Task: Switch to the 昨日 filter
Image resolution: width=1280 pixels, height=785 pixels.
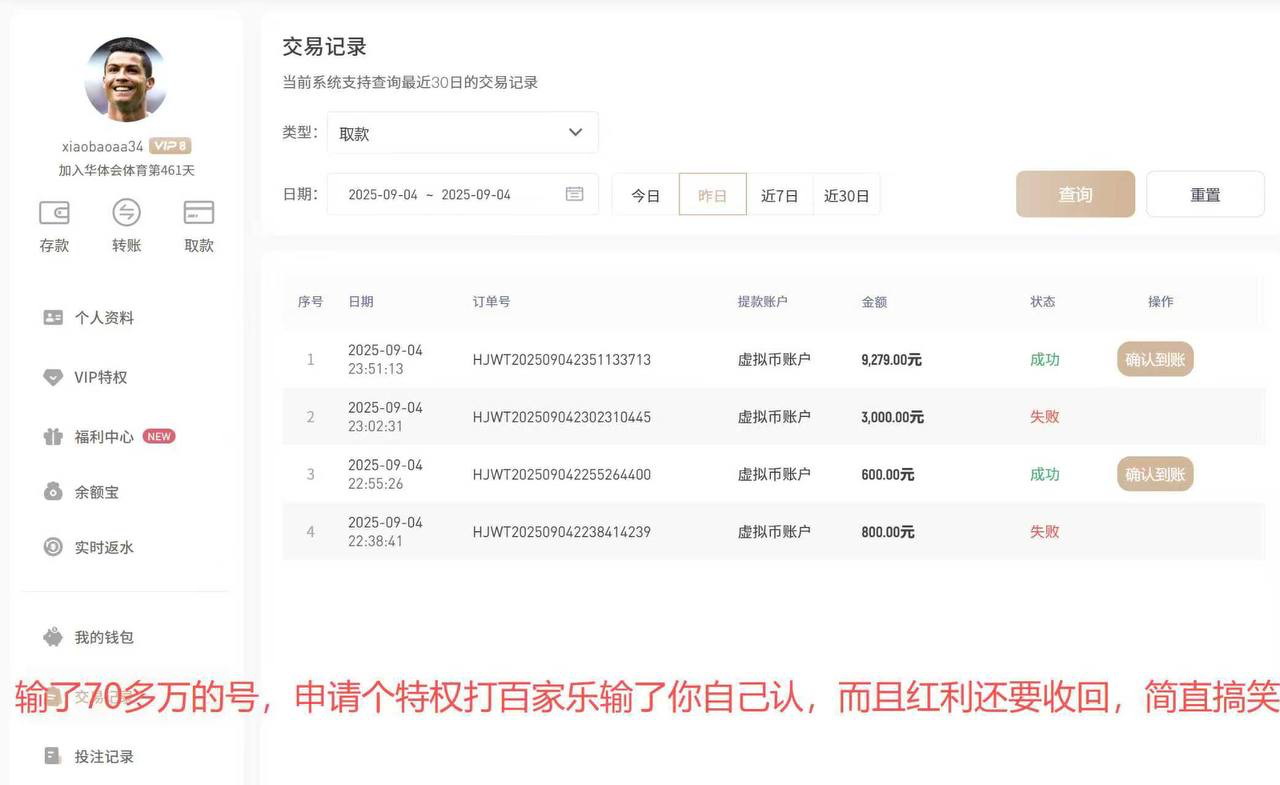Action: click(712, 195)
